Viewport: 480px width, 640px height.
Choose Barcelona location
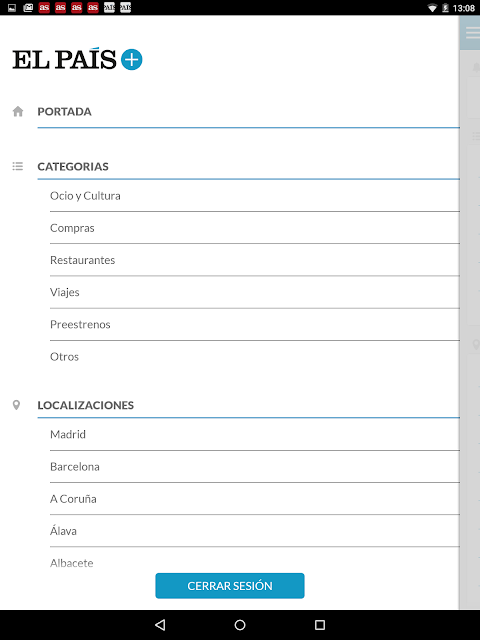[255, 467]
